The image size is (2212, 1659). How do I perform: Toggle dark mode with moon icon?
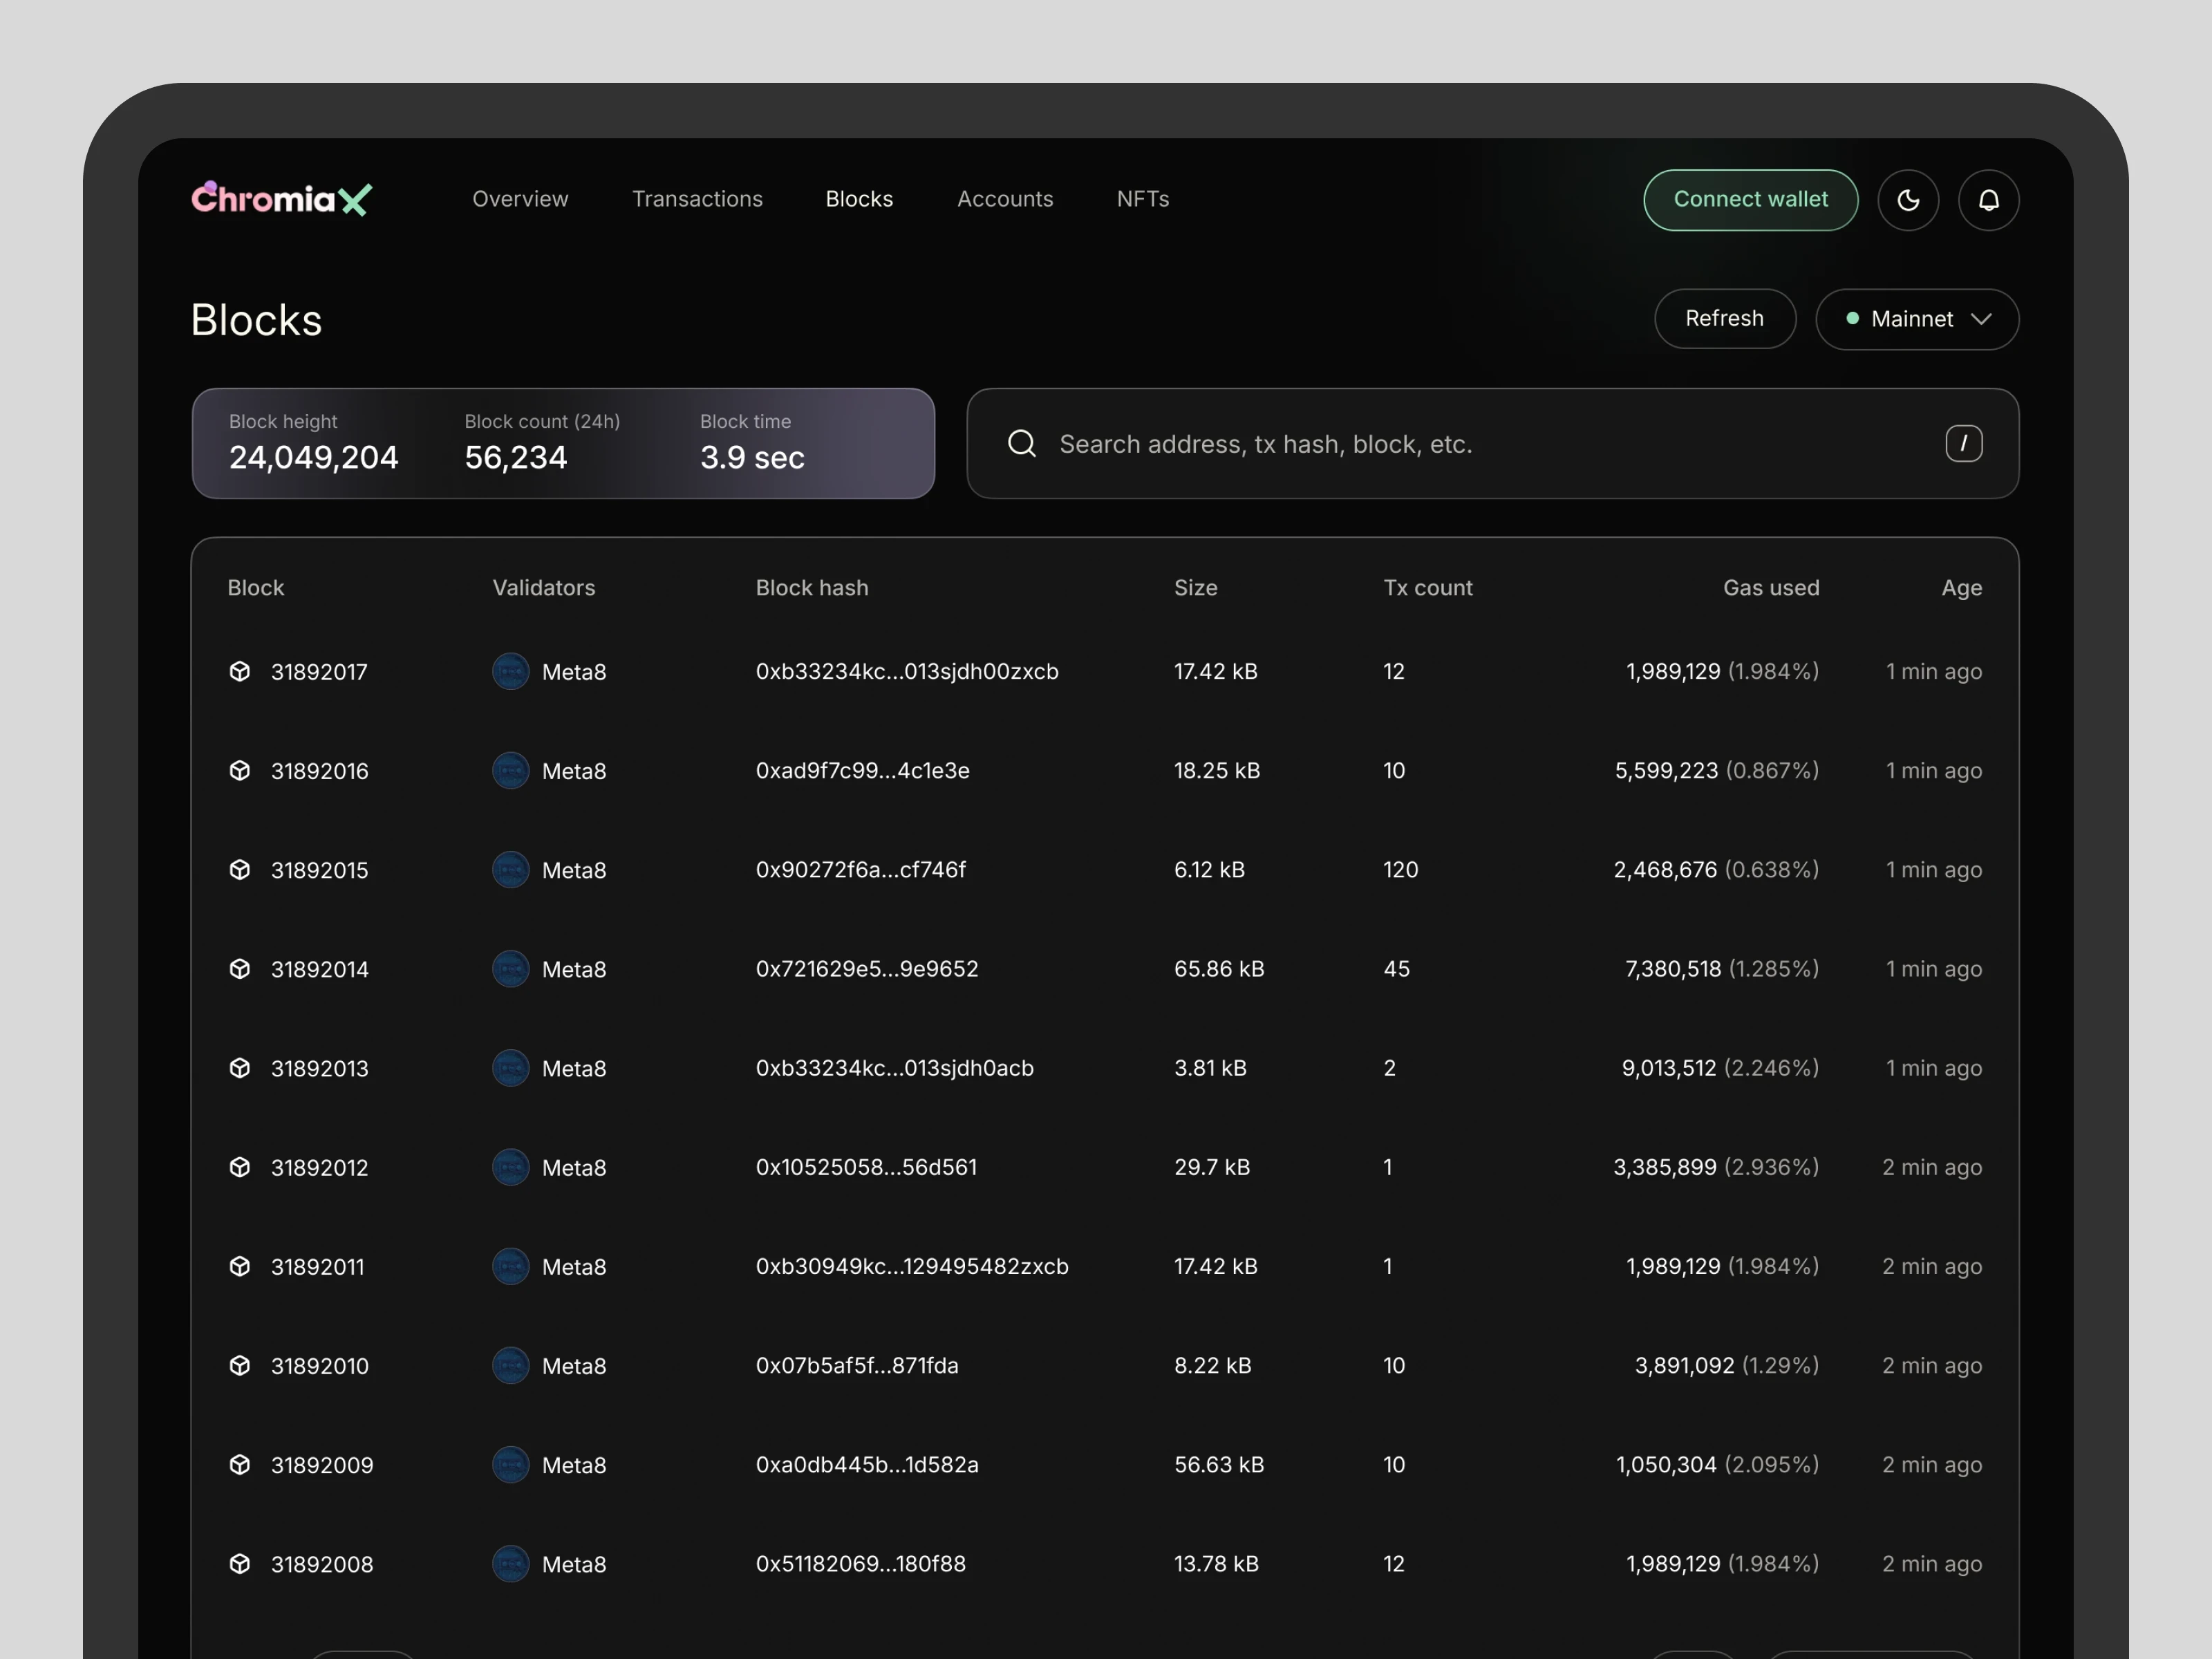(1908, 200)
